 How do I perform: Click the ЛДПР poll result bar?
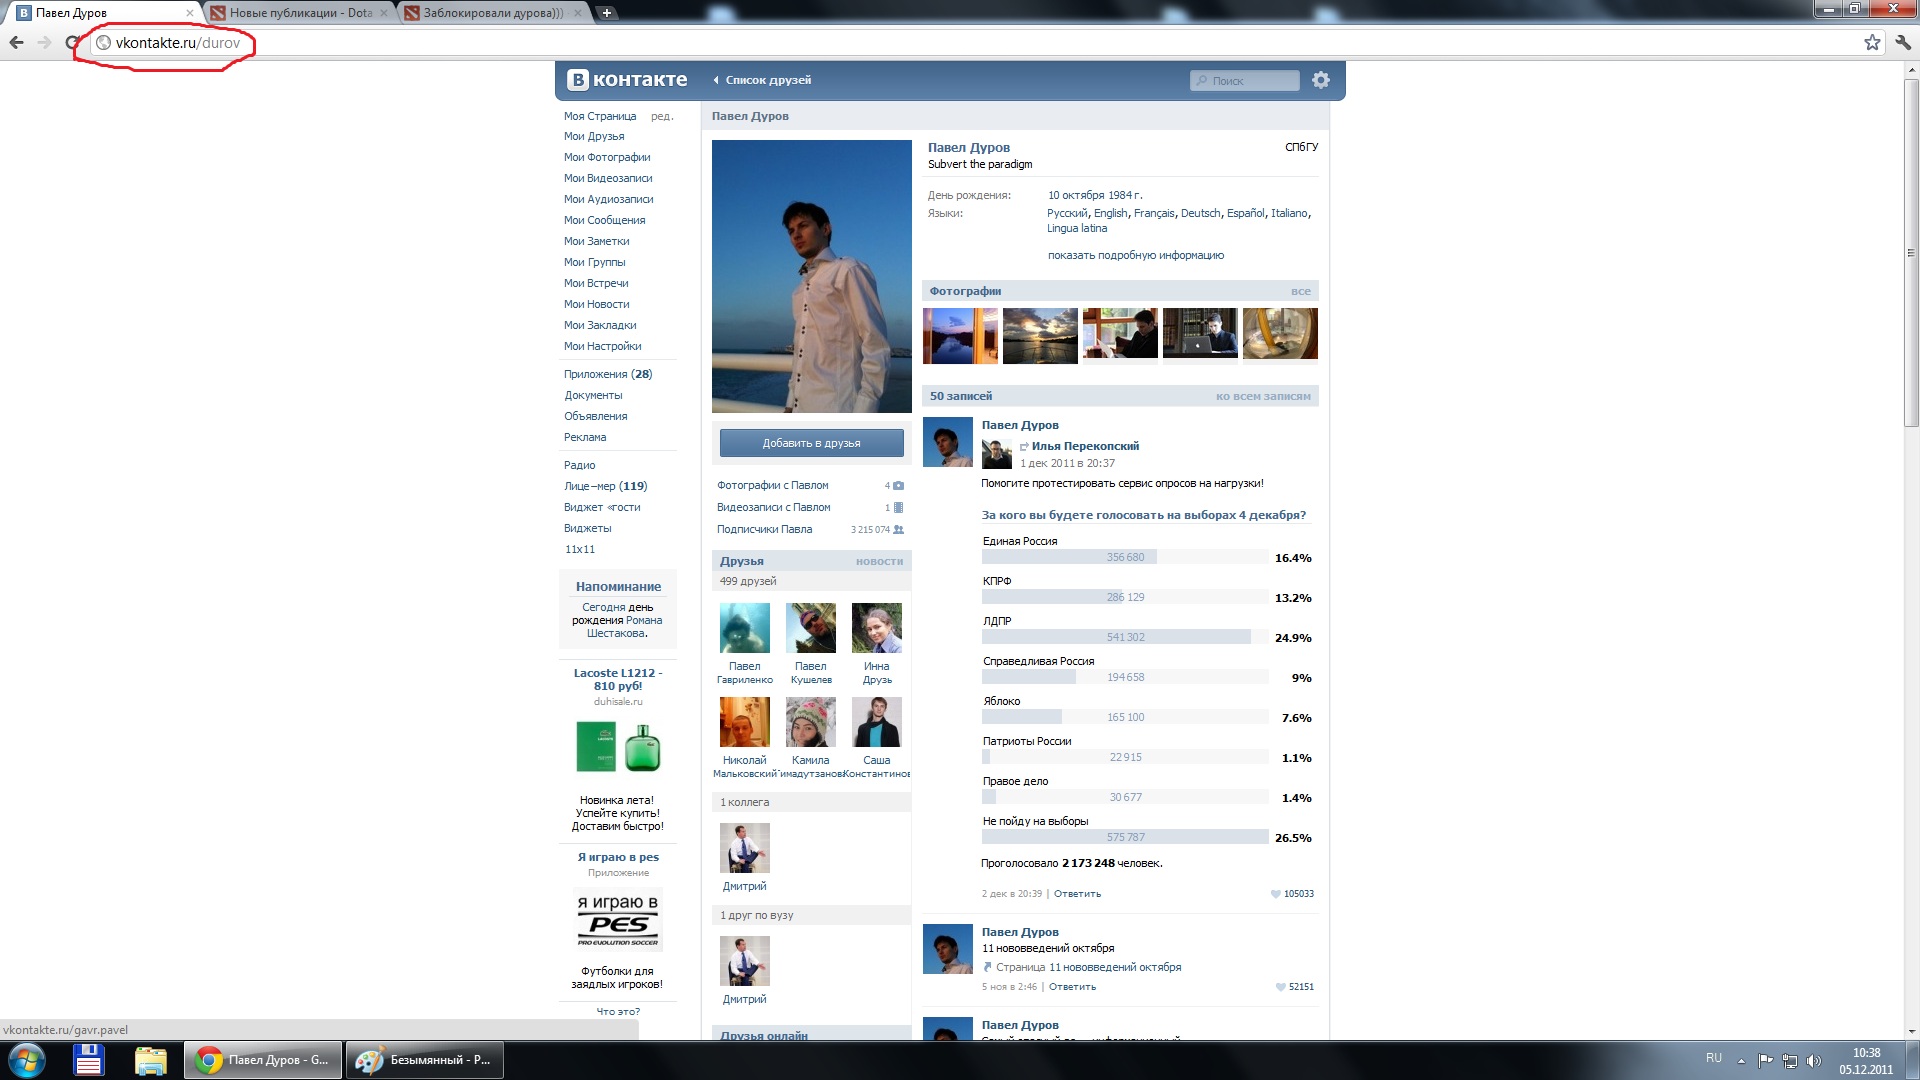click(x=1125, y=638)
